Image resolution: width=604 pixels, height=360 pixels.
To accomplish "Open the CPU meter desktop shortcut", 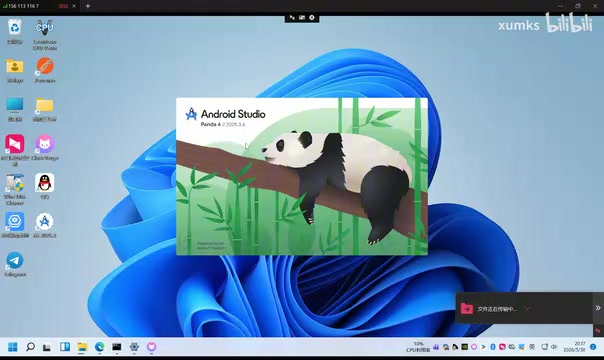I will [x=45, y=34].
